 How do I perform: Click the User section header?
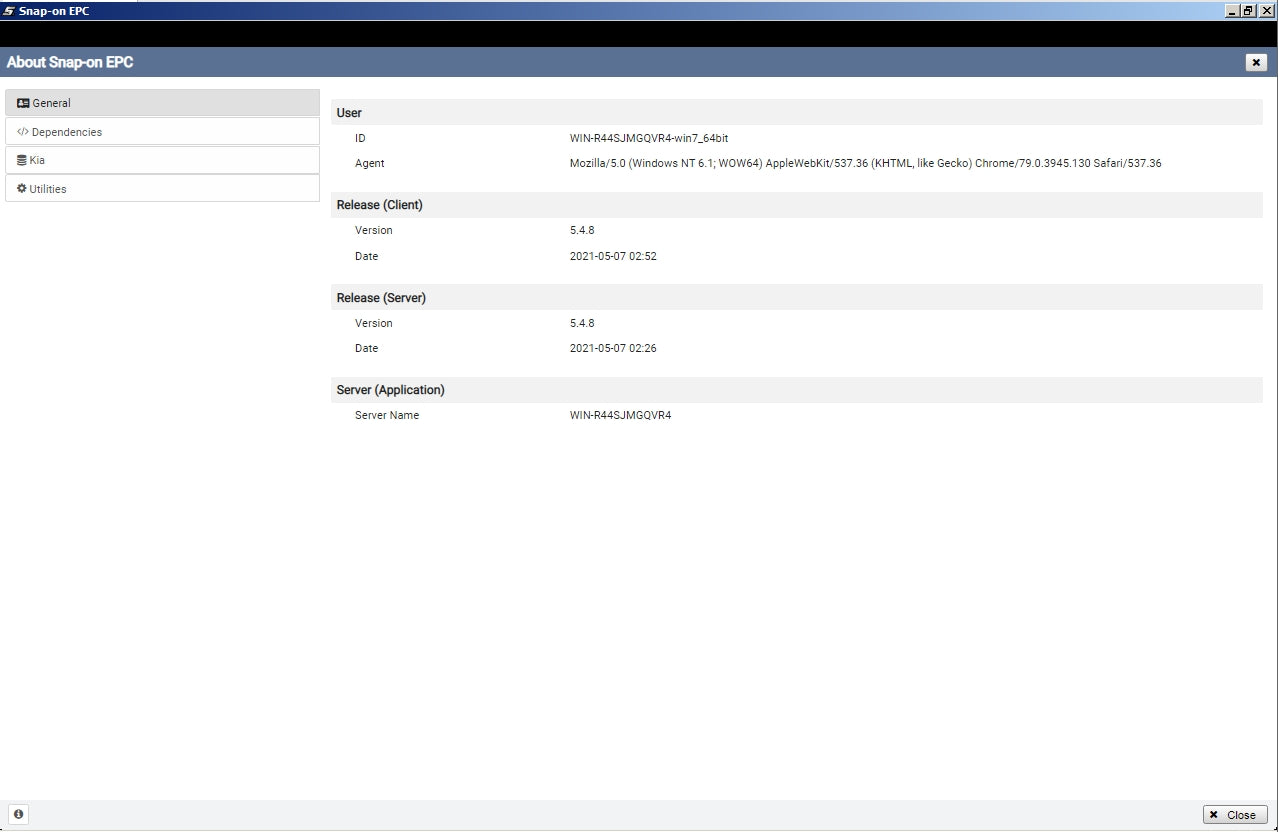pos(349,113)
